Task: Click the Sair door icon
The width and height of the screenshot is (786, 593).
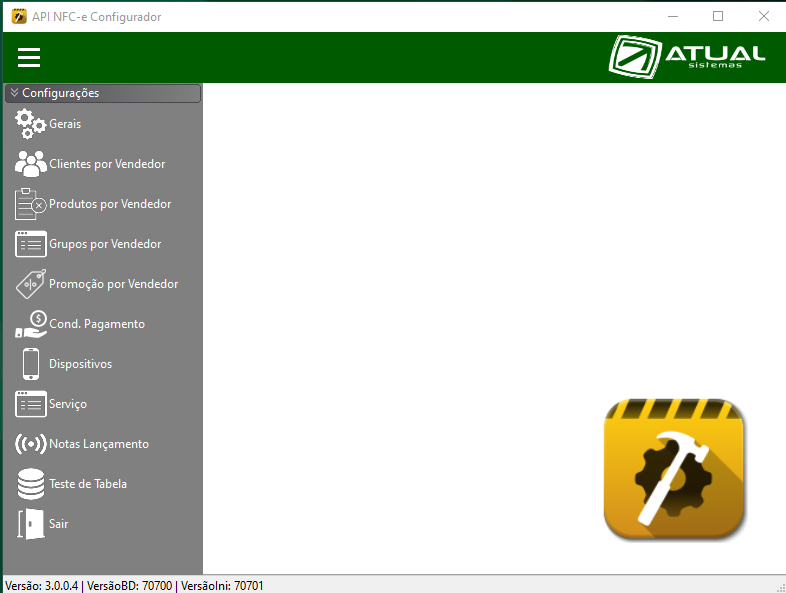Action: pos(31,524)
